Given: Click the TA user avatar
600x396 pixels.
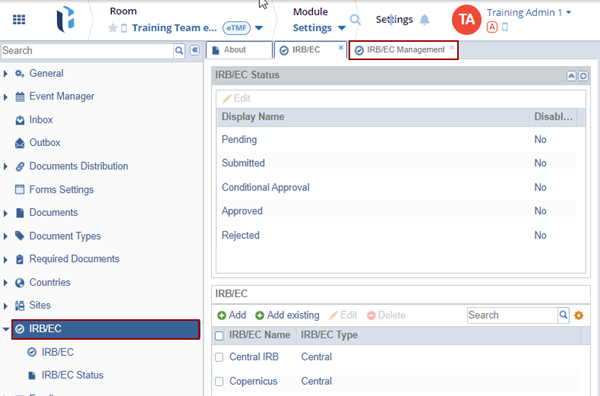Looking at the screenshot, I should [466, 20].
